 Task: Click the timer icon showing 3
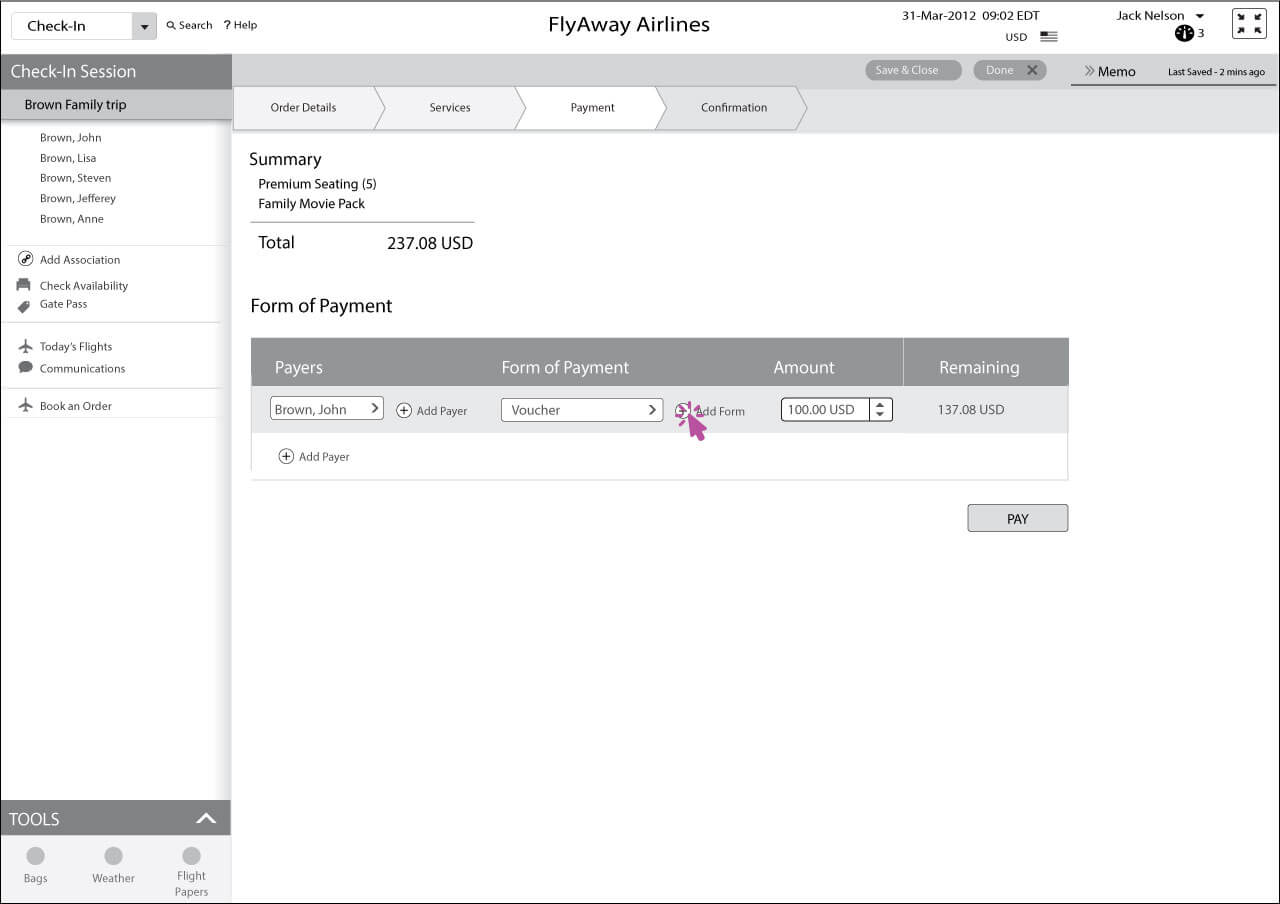pos(1183,33)
